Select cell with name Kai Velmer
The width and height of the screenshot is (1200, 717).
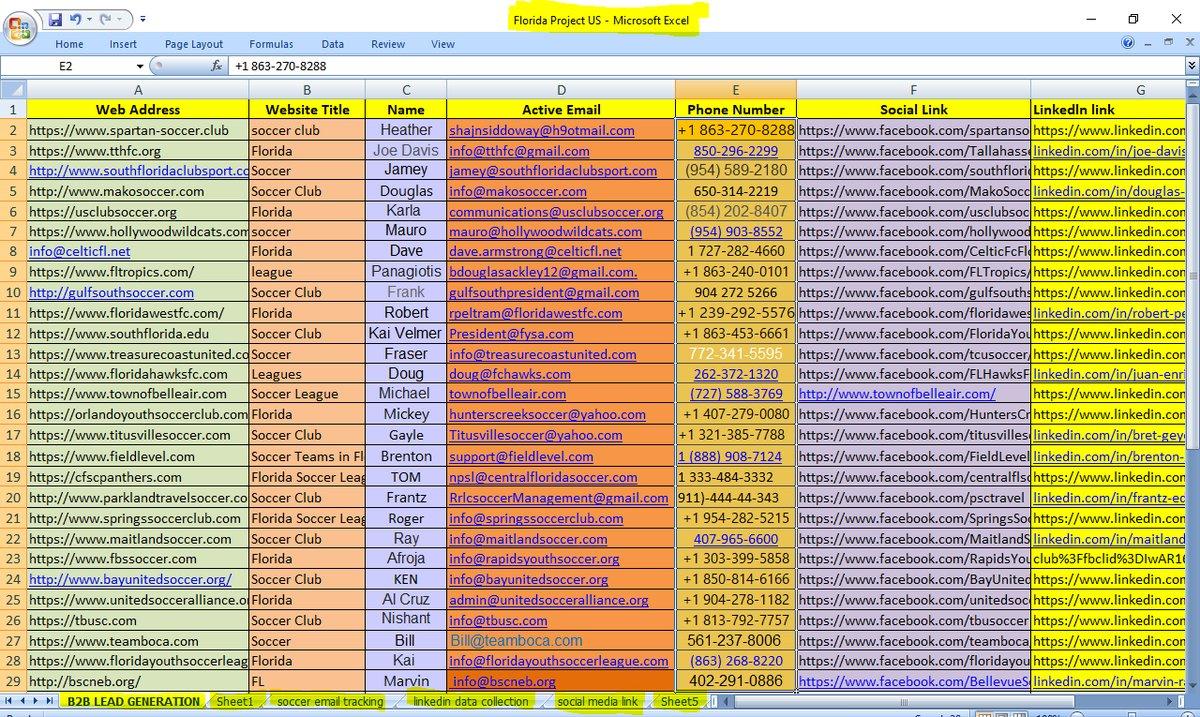[x=406, y=333]
